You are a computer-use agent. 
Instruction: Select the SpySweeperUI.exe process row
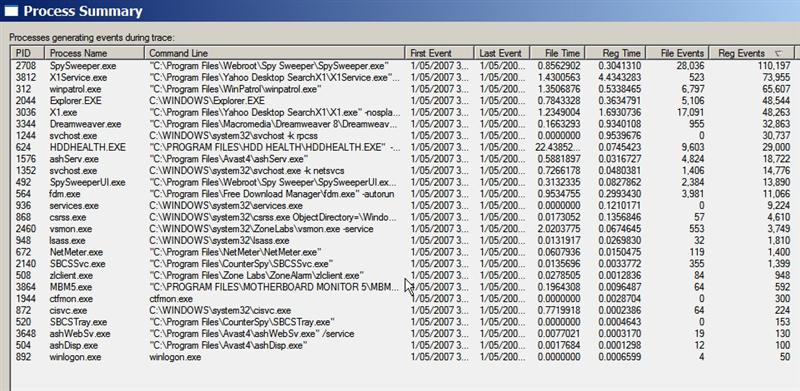coord(403,182)
